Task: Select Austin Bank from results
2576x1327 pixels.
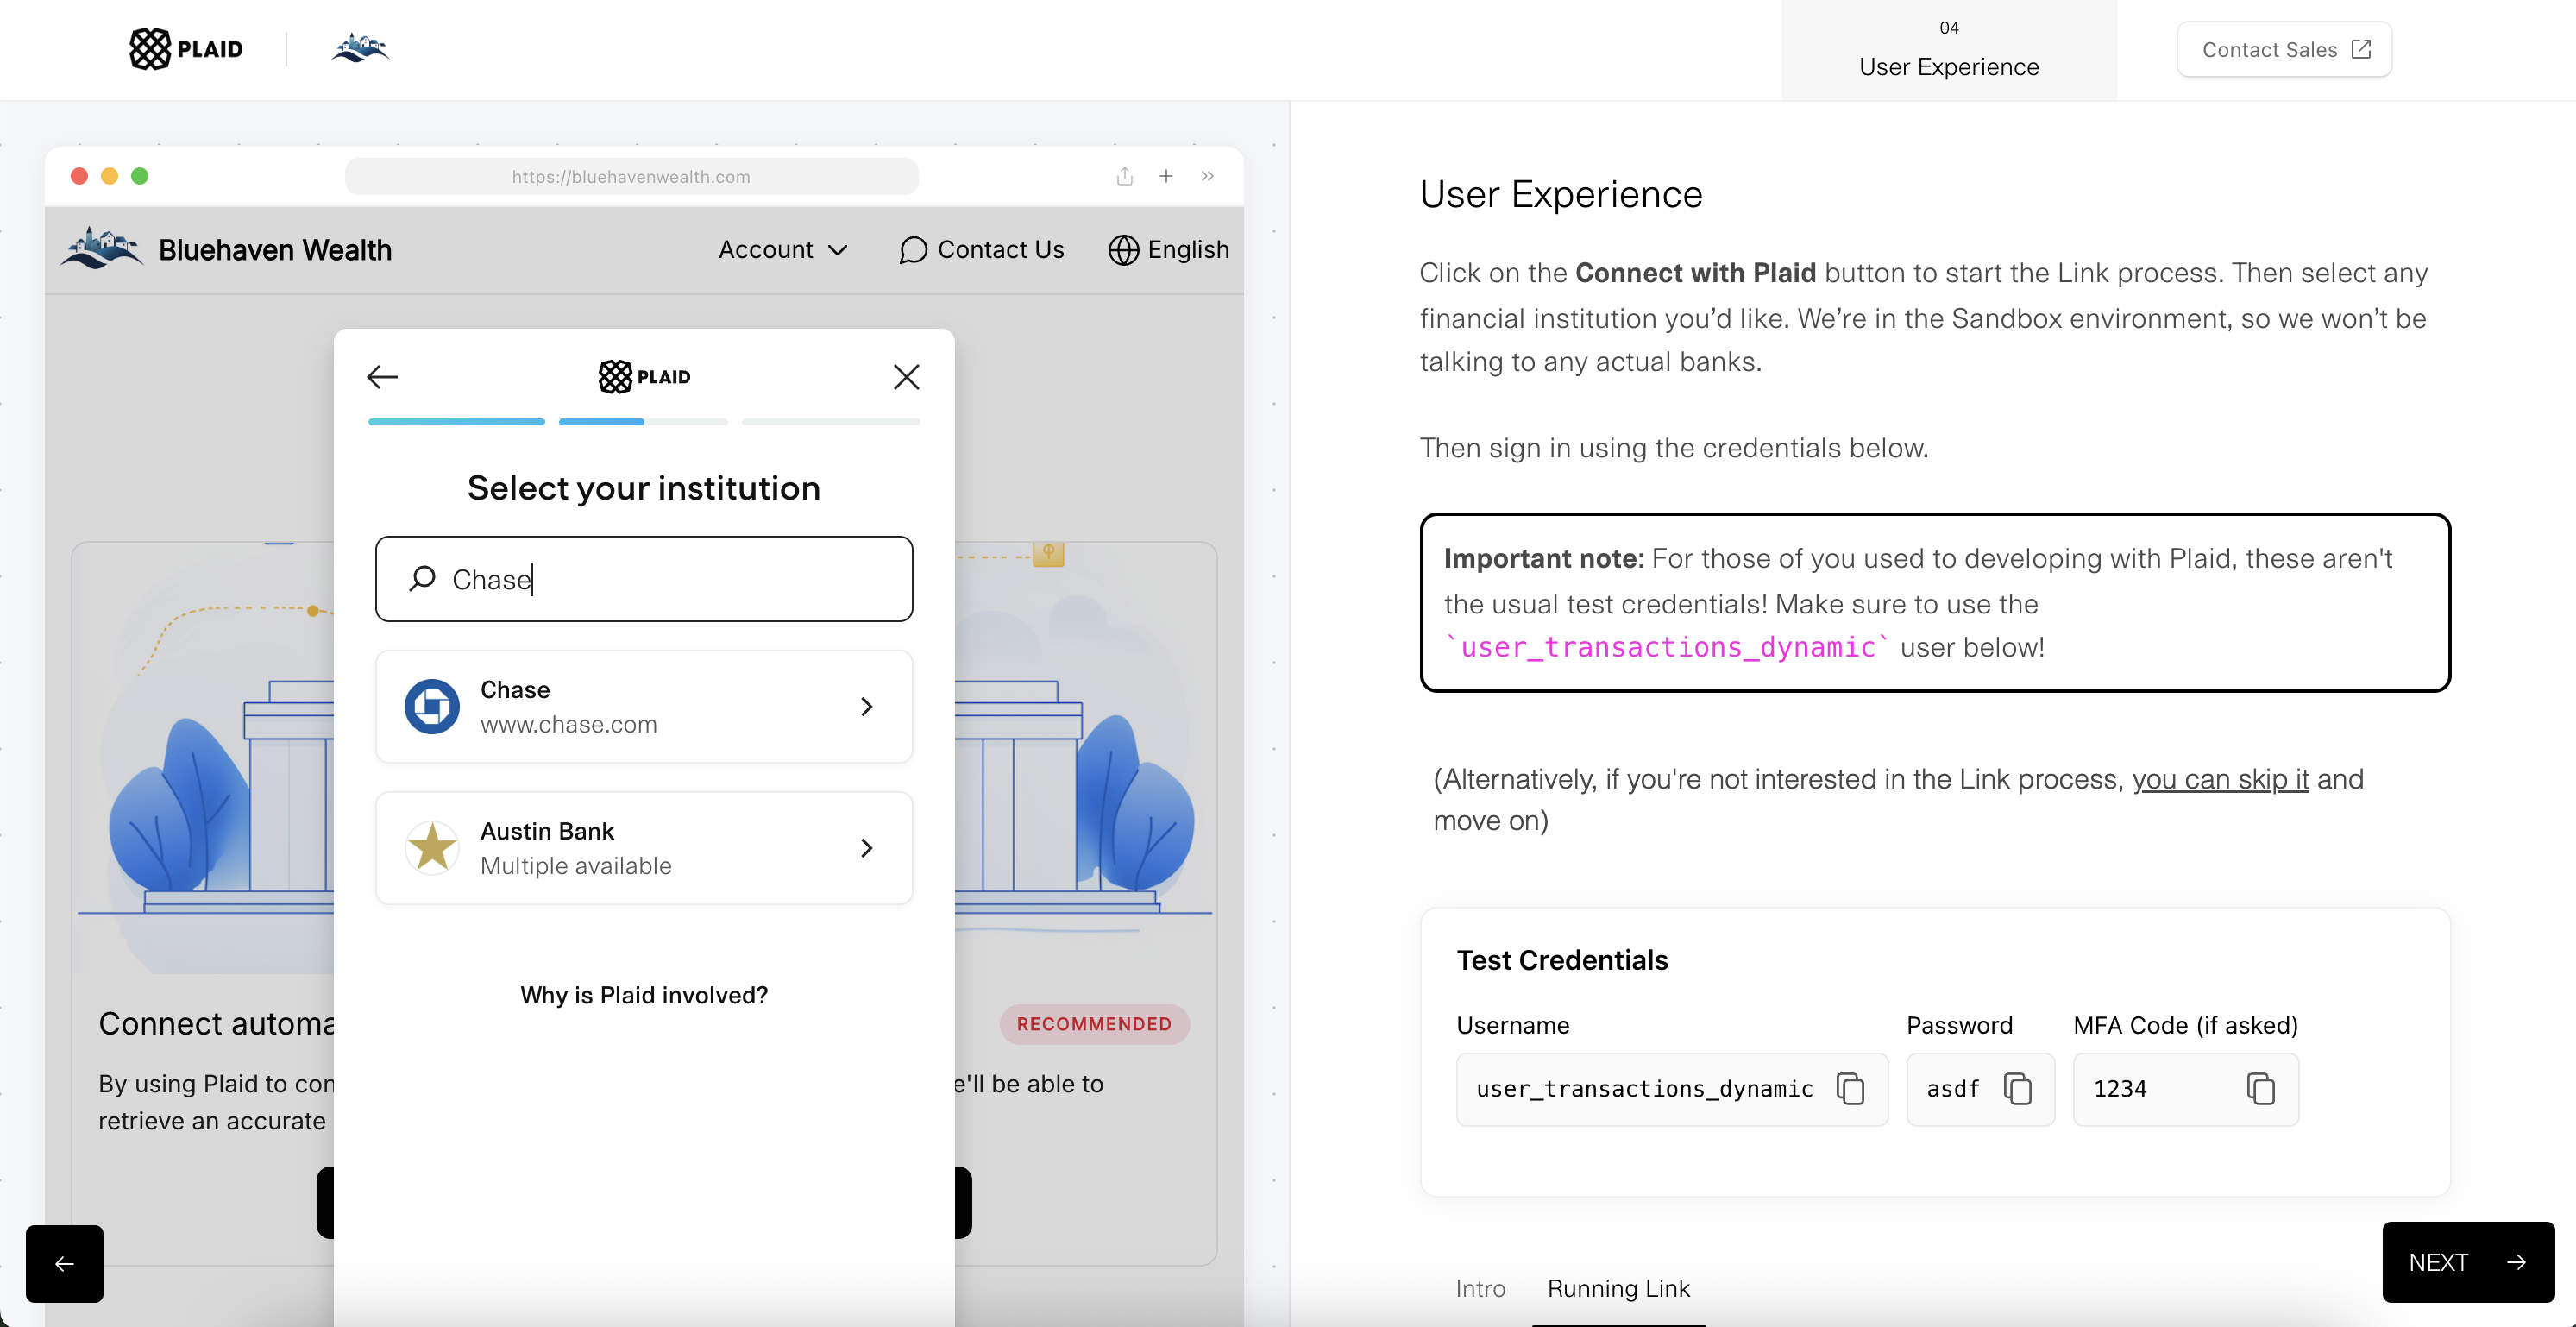Action: [644, 848]
